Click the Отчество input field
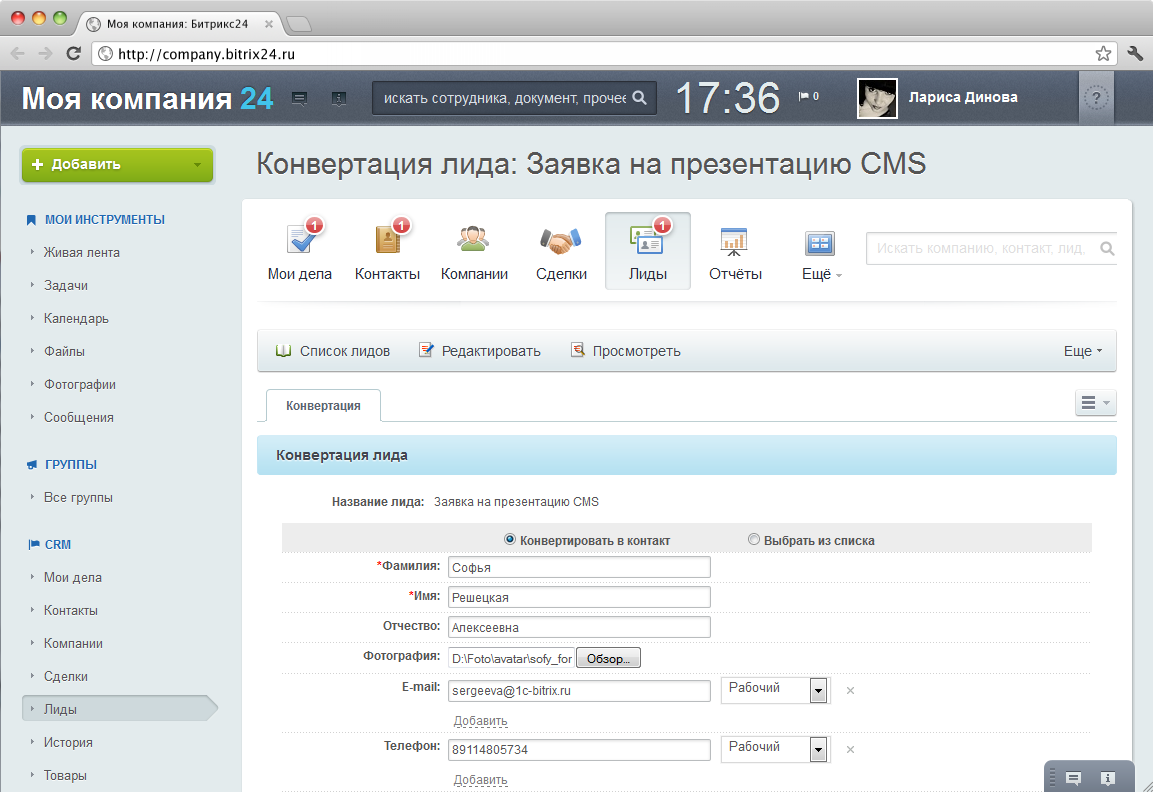Screen dimensions: 1153x792 [x=579, y=628]
